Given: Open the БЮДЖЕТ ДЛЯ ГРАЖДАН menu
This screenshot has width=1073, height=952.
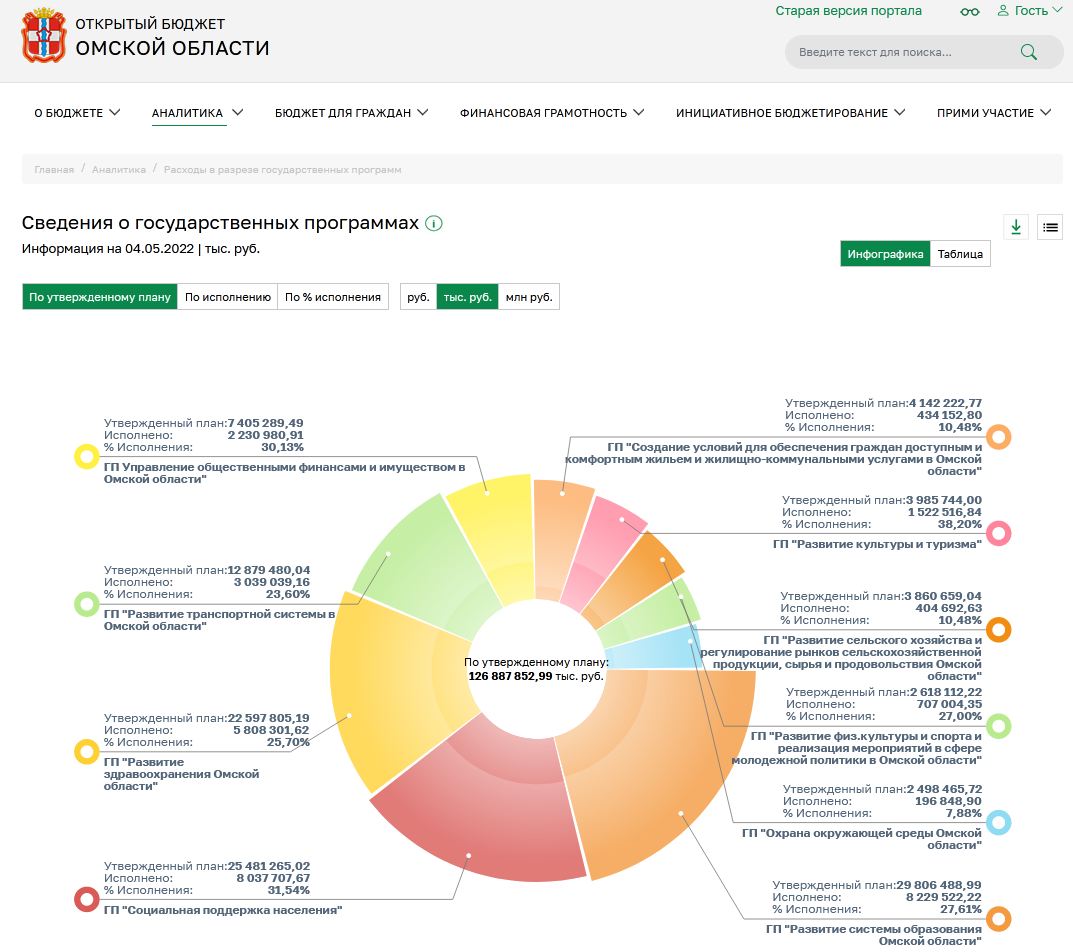Looking at the screenshot, I should coord(351,113).
